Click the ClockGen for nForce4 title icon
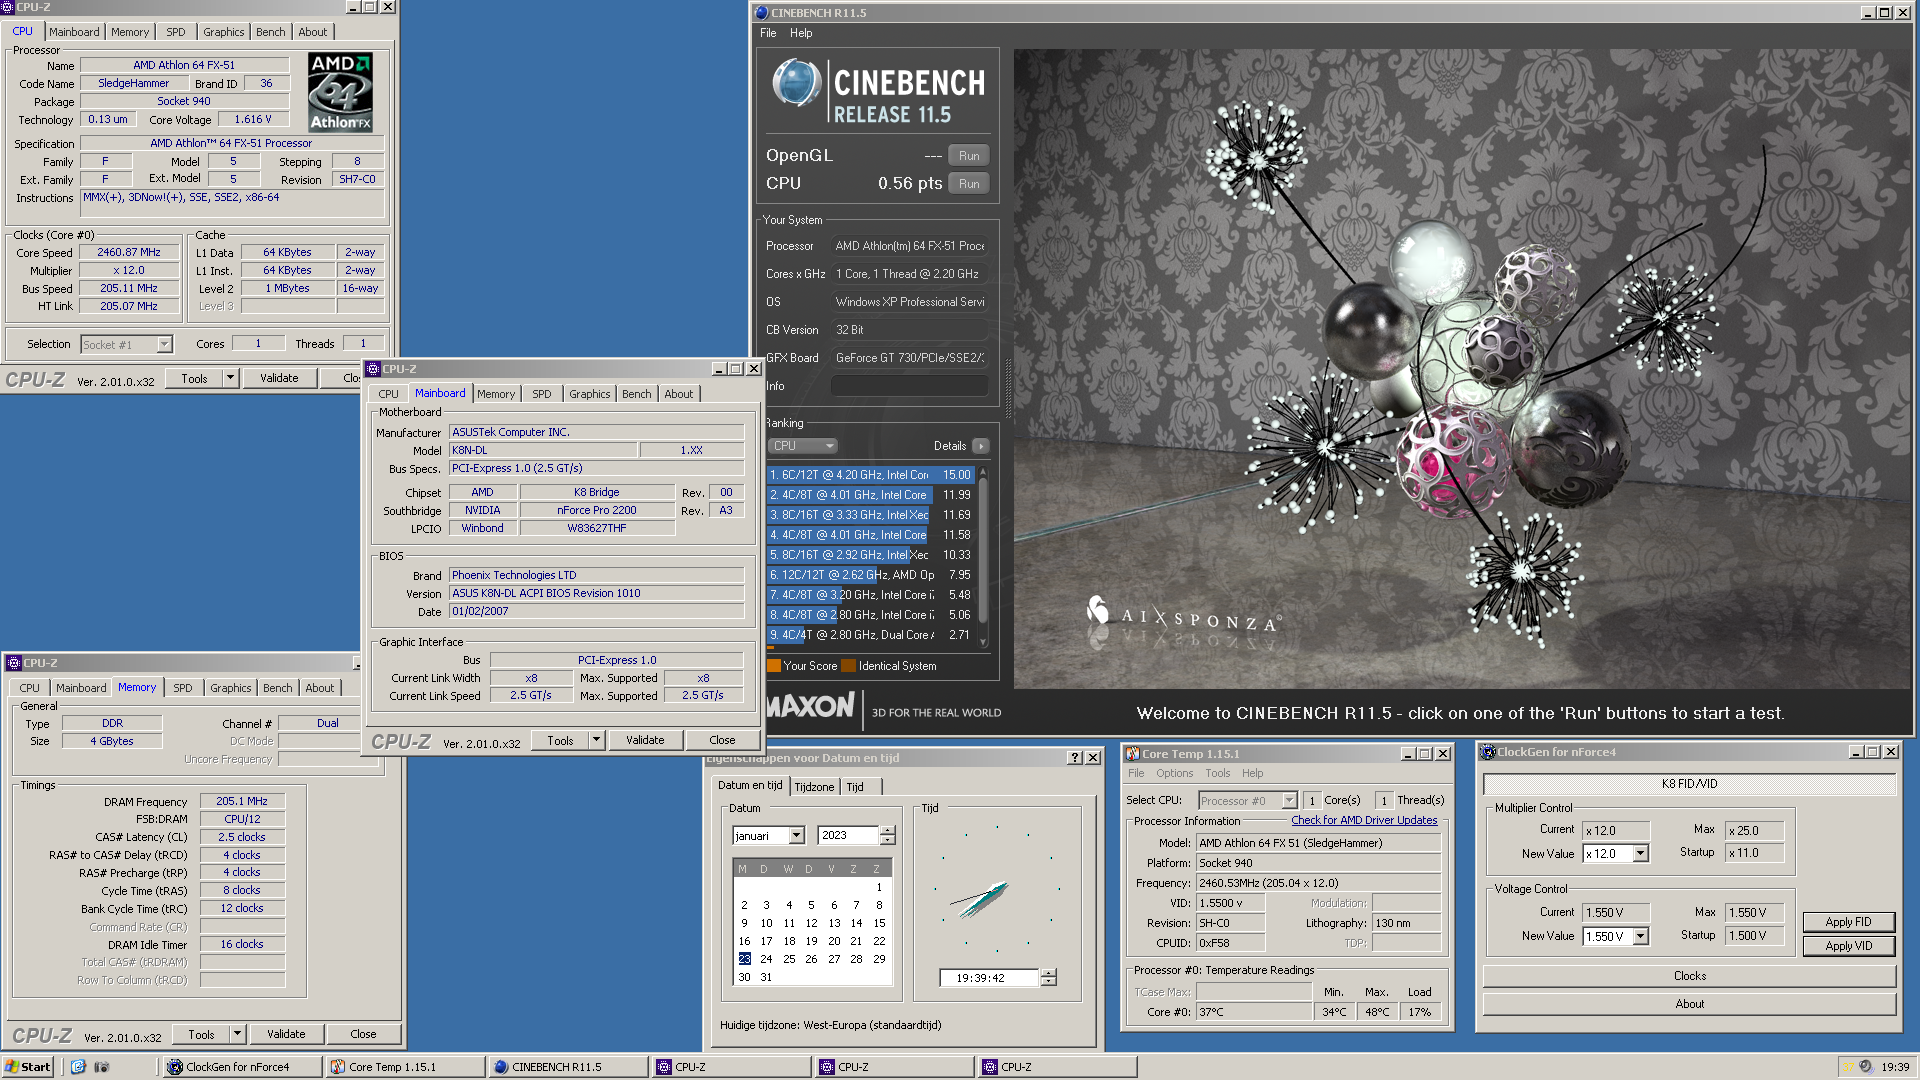The height and width of the screenshot is (1080, 1920). pos(1488,752)
